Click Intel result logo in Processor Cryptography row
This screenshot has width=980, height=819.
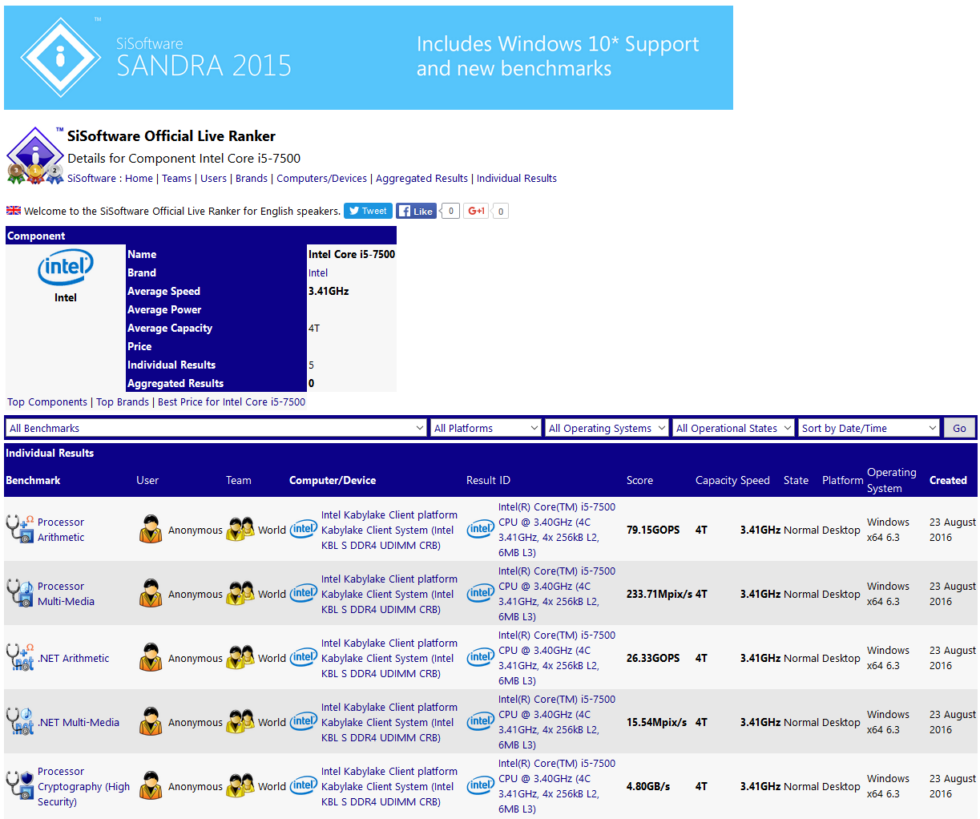[x=481, y=785]
